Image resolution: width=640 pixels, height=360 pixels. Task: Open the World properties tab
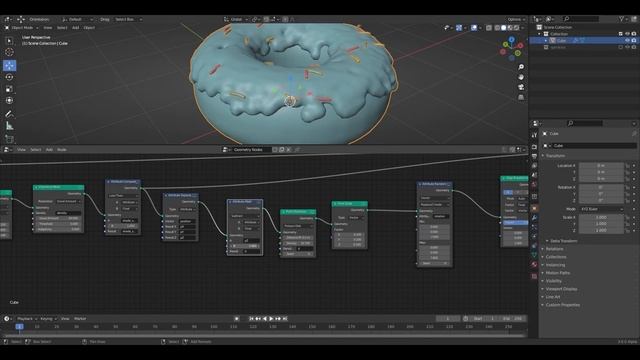[x=534, y=184]
